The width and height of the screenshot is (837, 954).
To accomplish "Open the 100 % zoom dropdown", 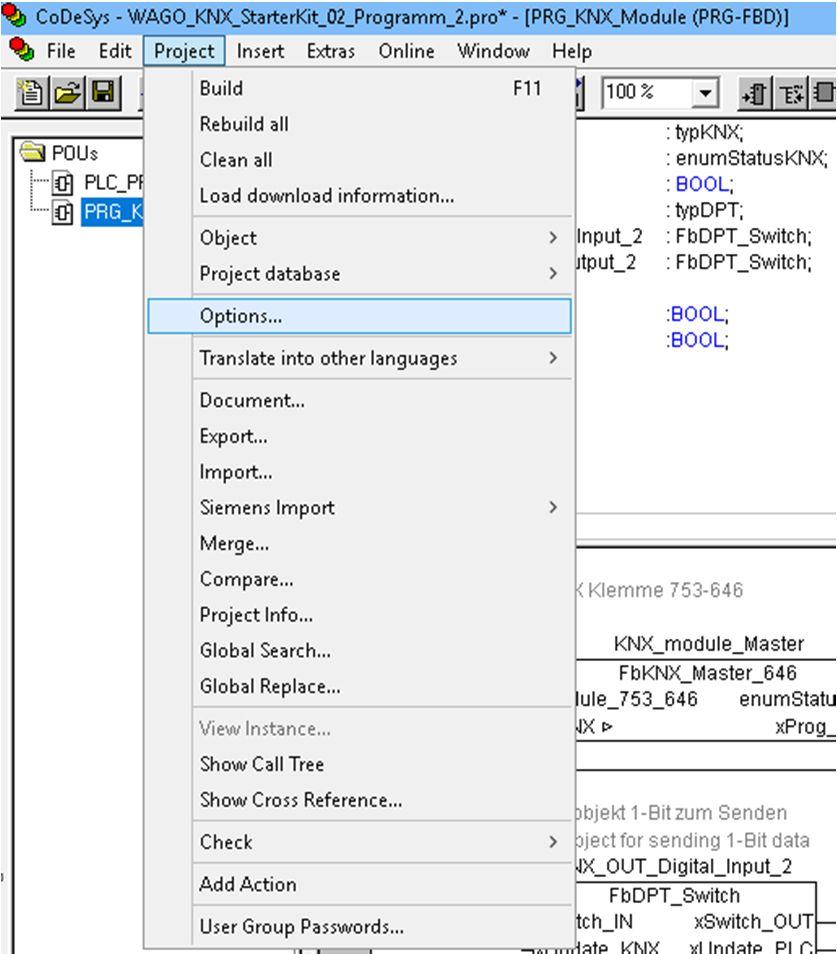I will [705, 94].
